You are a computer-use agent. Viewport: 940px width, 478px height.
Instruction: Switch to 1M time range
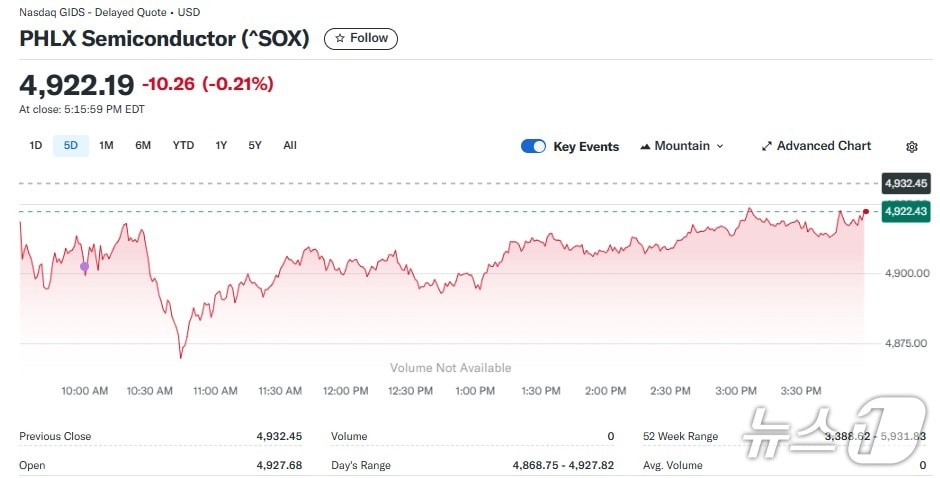coord(106,145)
